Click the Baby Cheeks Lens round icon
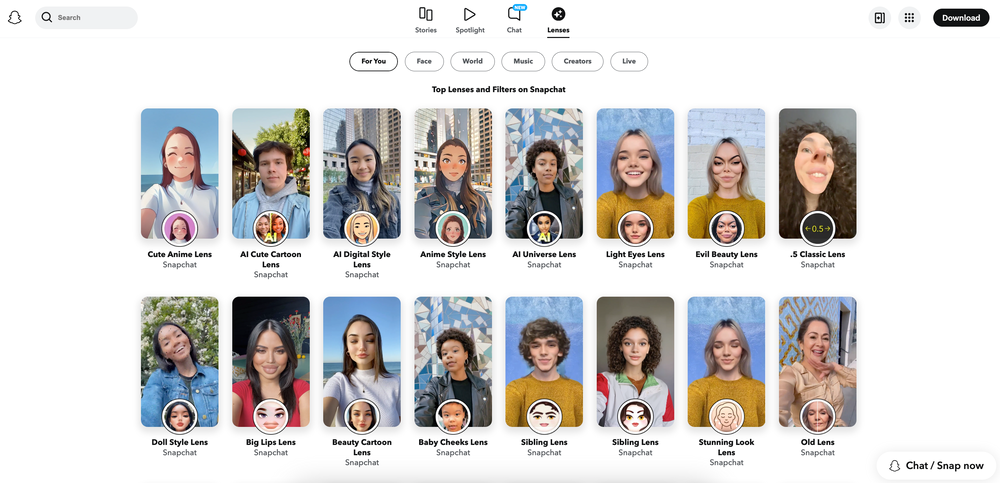Screen dimensions: 1000x483 click(x=453, y=417)
